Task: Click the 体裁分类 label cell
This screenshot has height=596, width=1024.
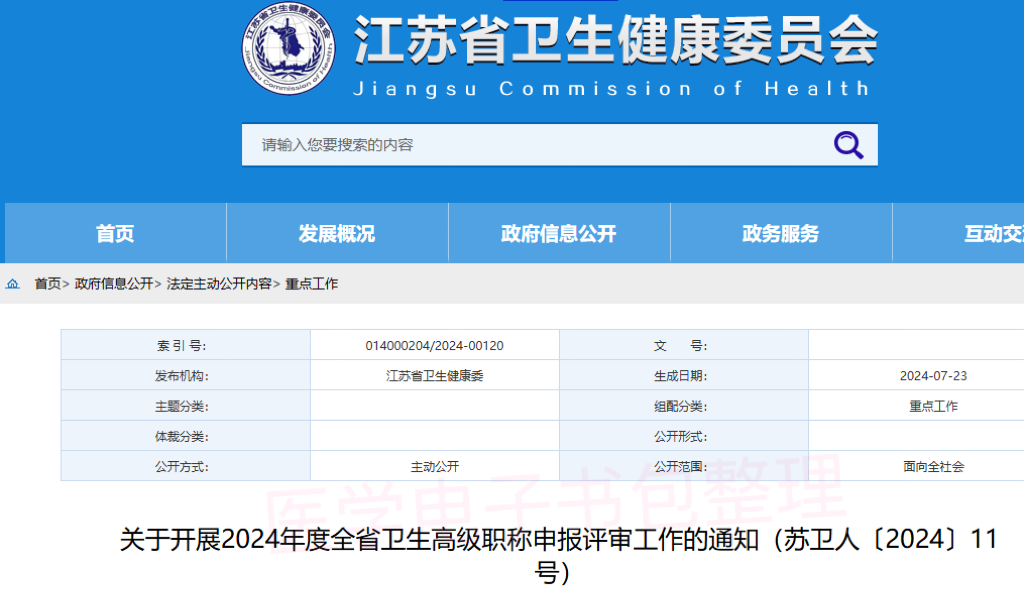Action: (x=185, y=436)
